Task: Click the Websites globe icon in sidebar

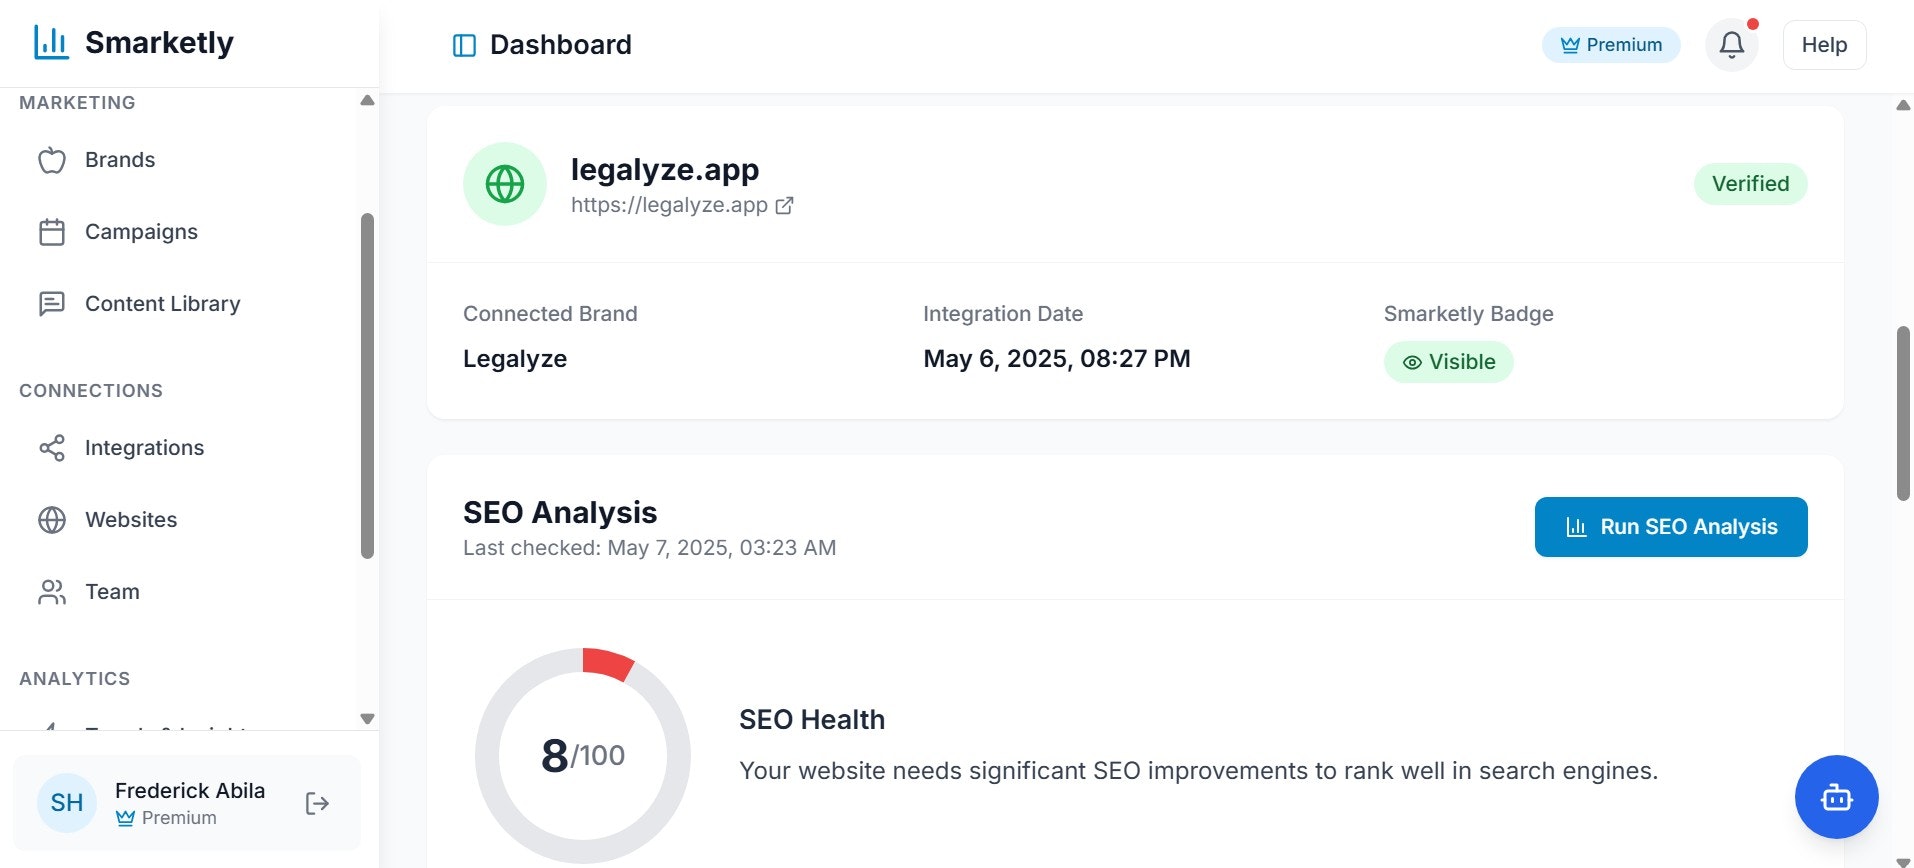Action: [x=52, y=520]
